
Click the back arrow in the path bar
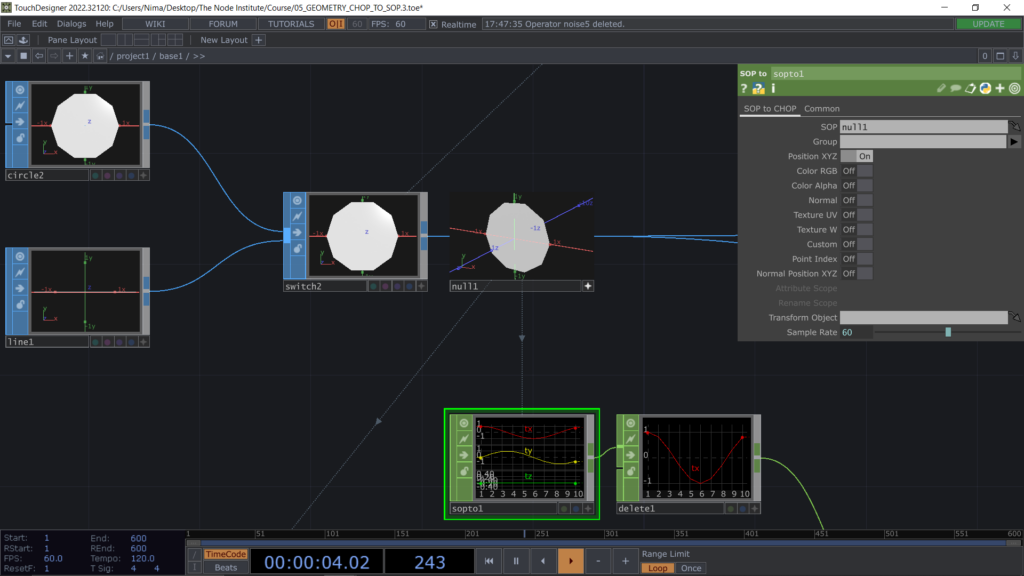click(39, 56)
